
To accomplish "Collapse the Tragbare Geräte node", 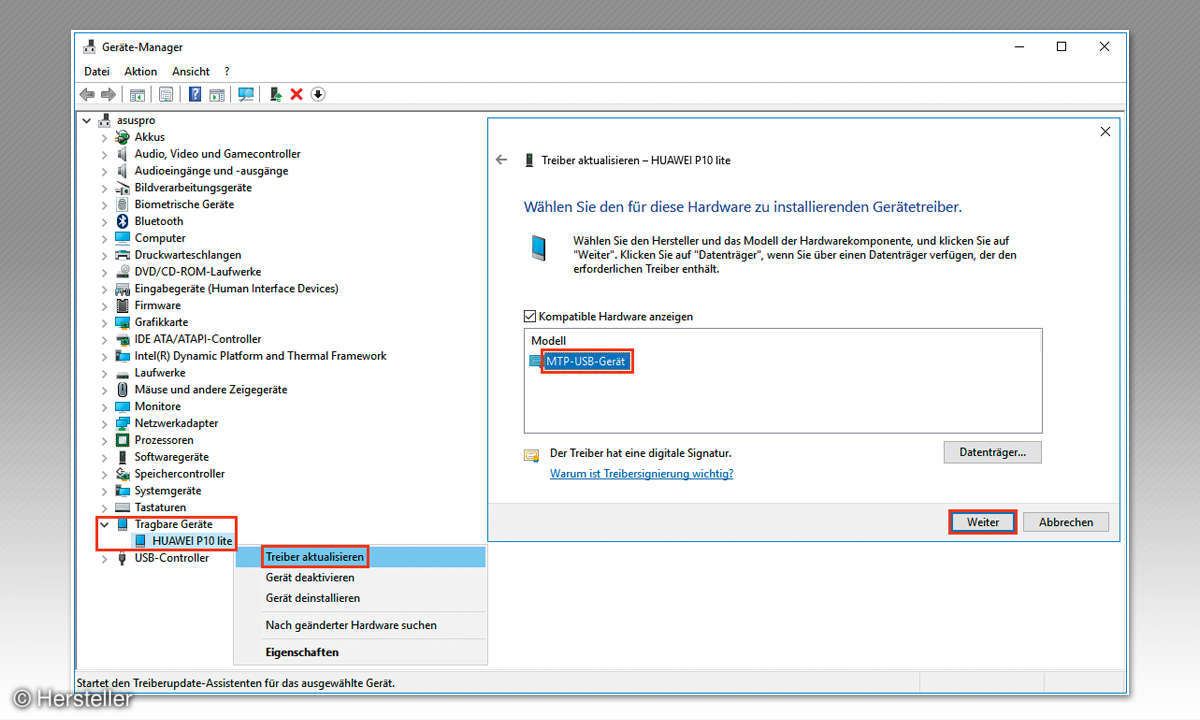I will pos(104,524).
